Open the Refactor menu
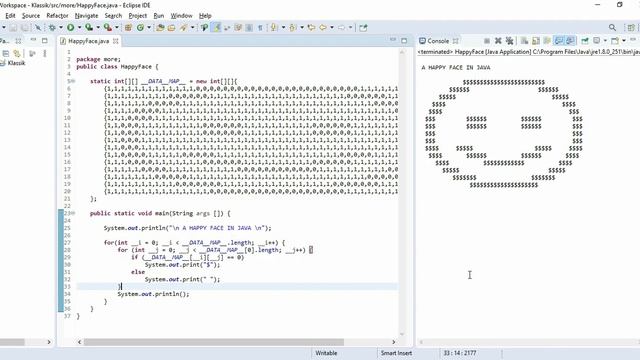The width and height of the screenshot is (640, 360). pos(57,16)
